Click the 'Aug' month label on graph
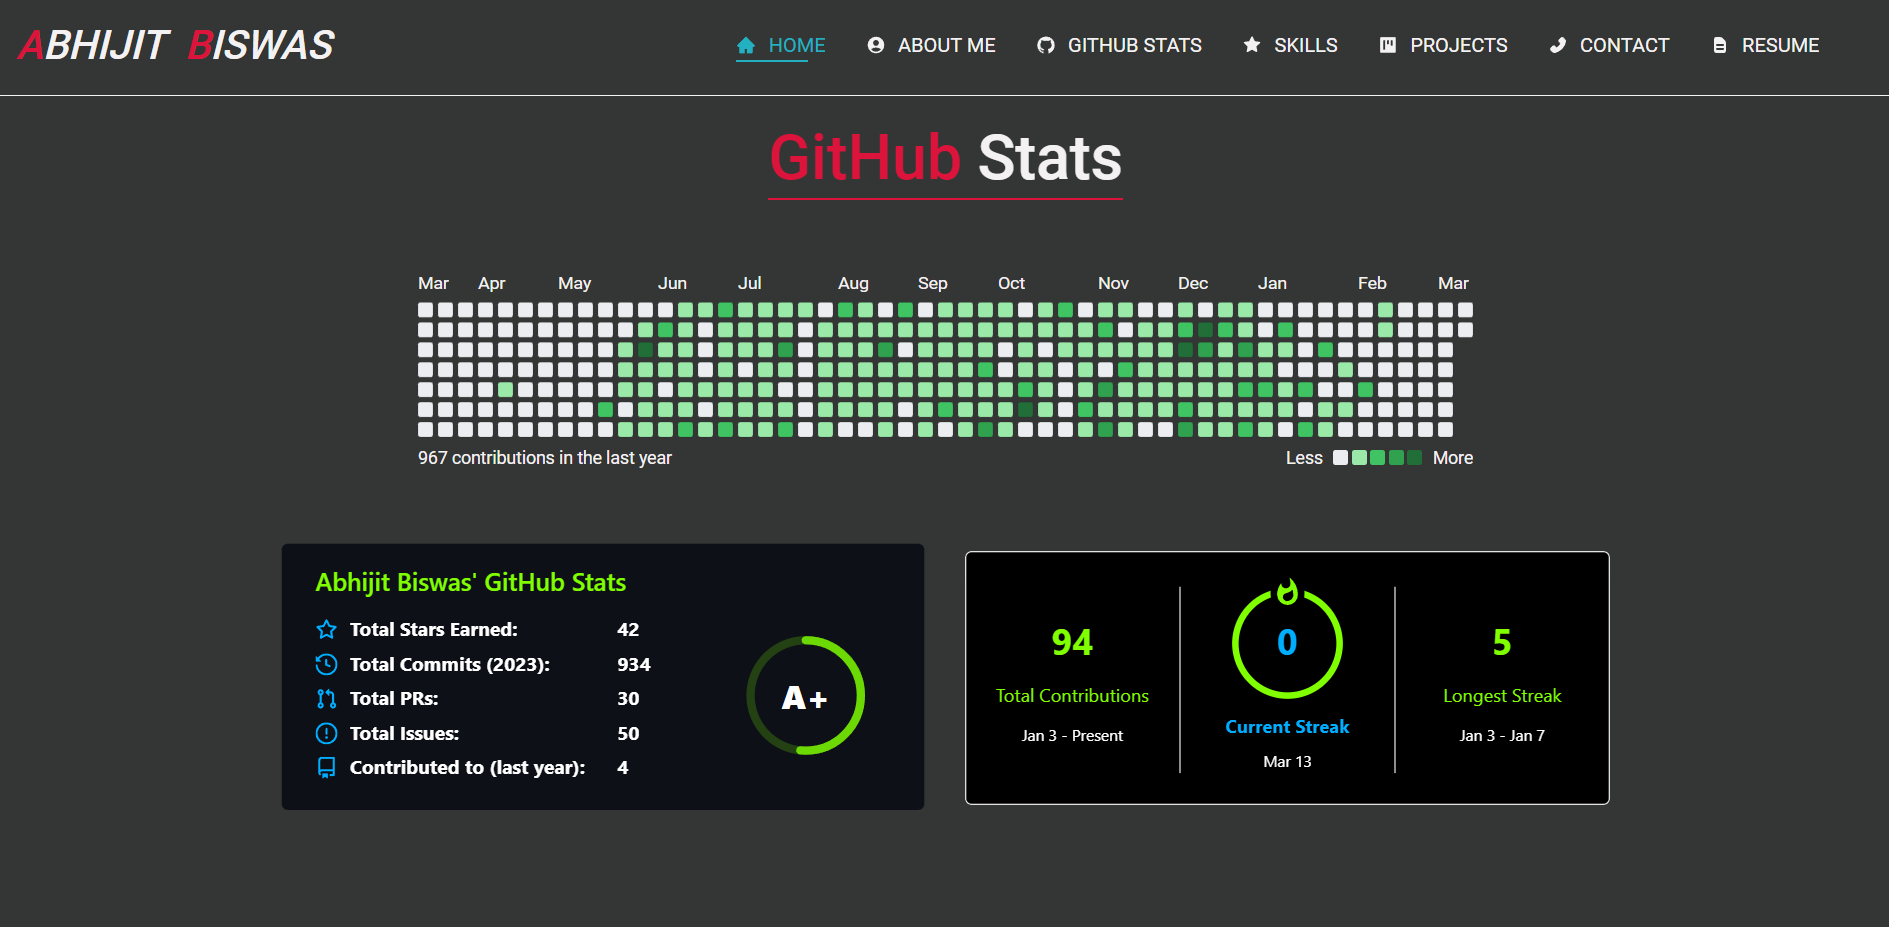This screenshot has height=927, width=1889. pyautogui.click(x=853, y=283)
